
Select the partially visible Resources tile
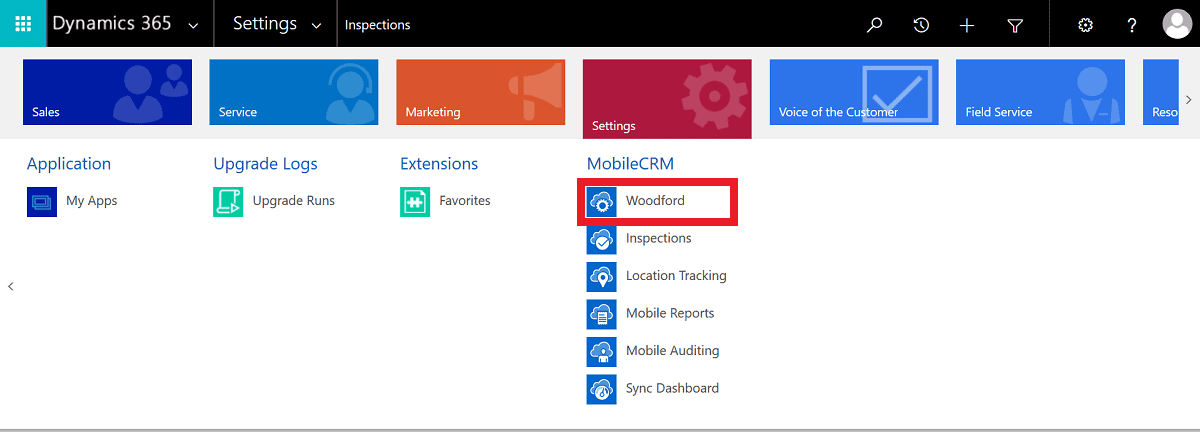1160,92
